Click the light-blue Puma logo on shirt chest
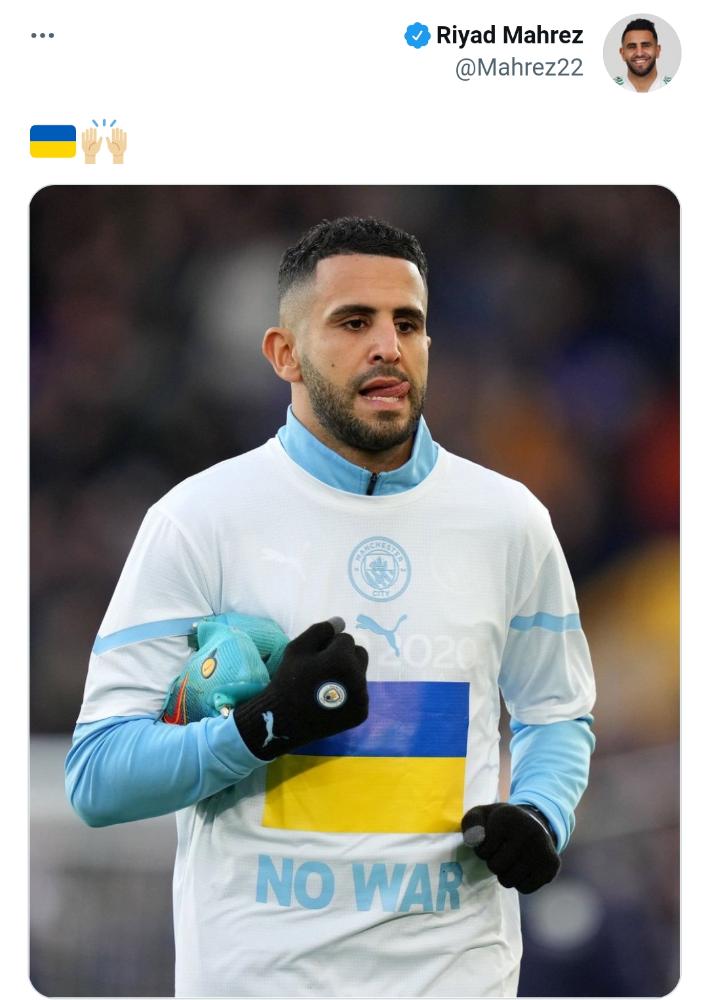 381,633
